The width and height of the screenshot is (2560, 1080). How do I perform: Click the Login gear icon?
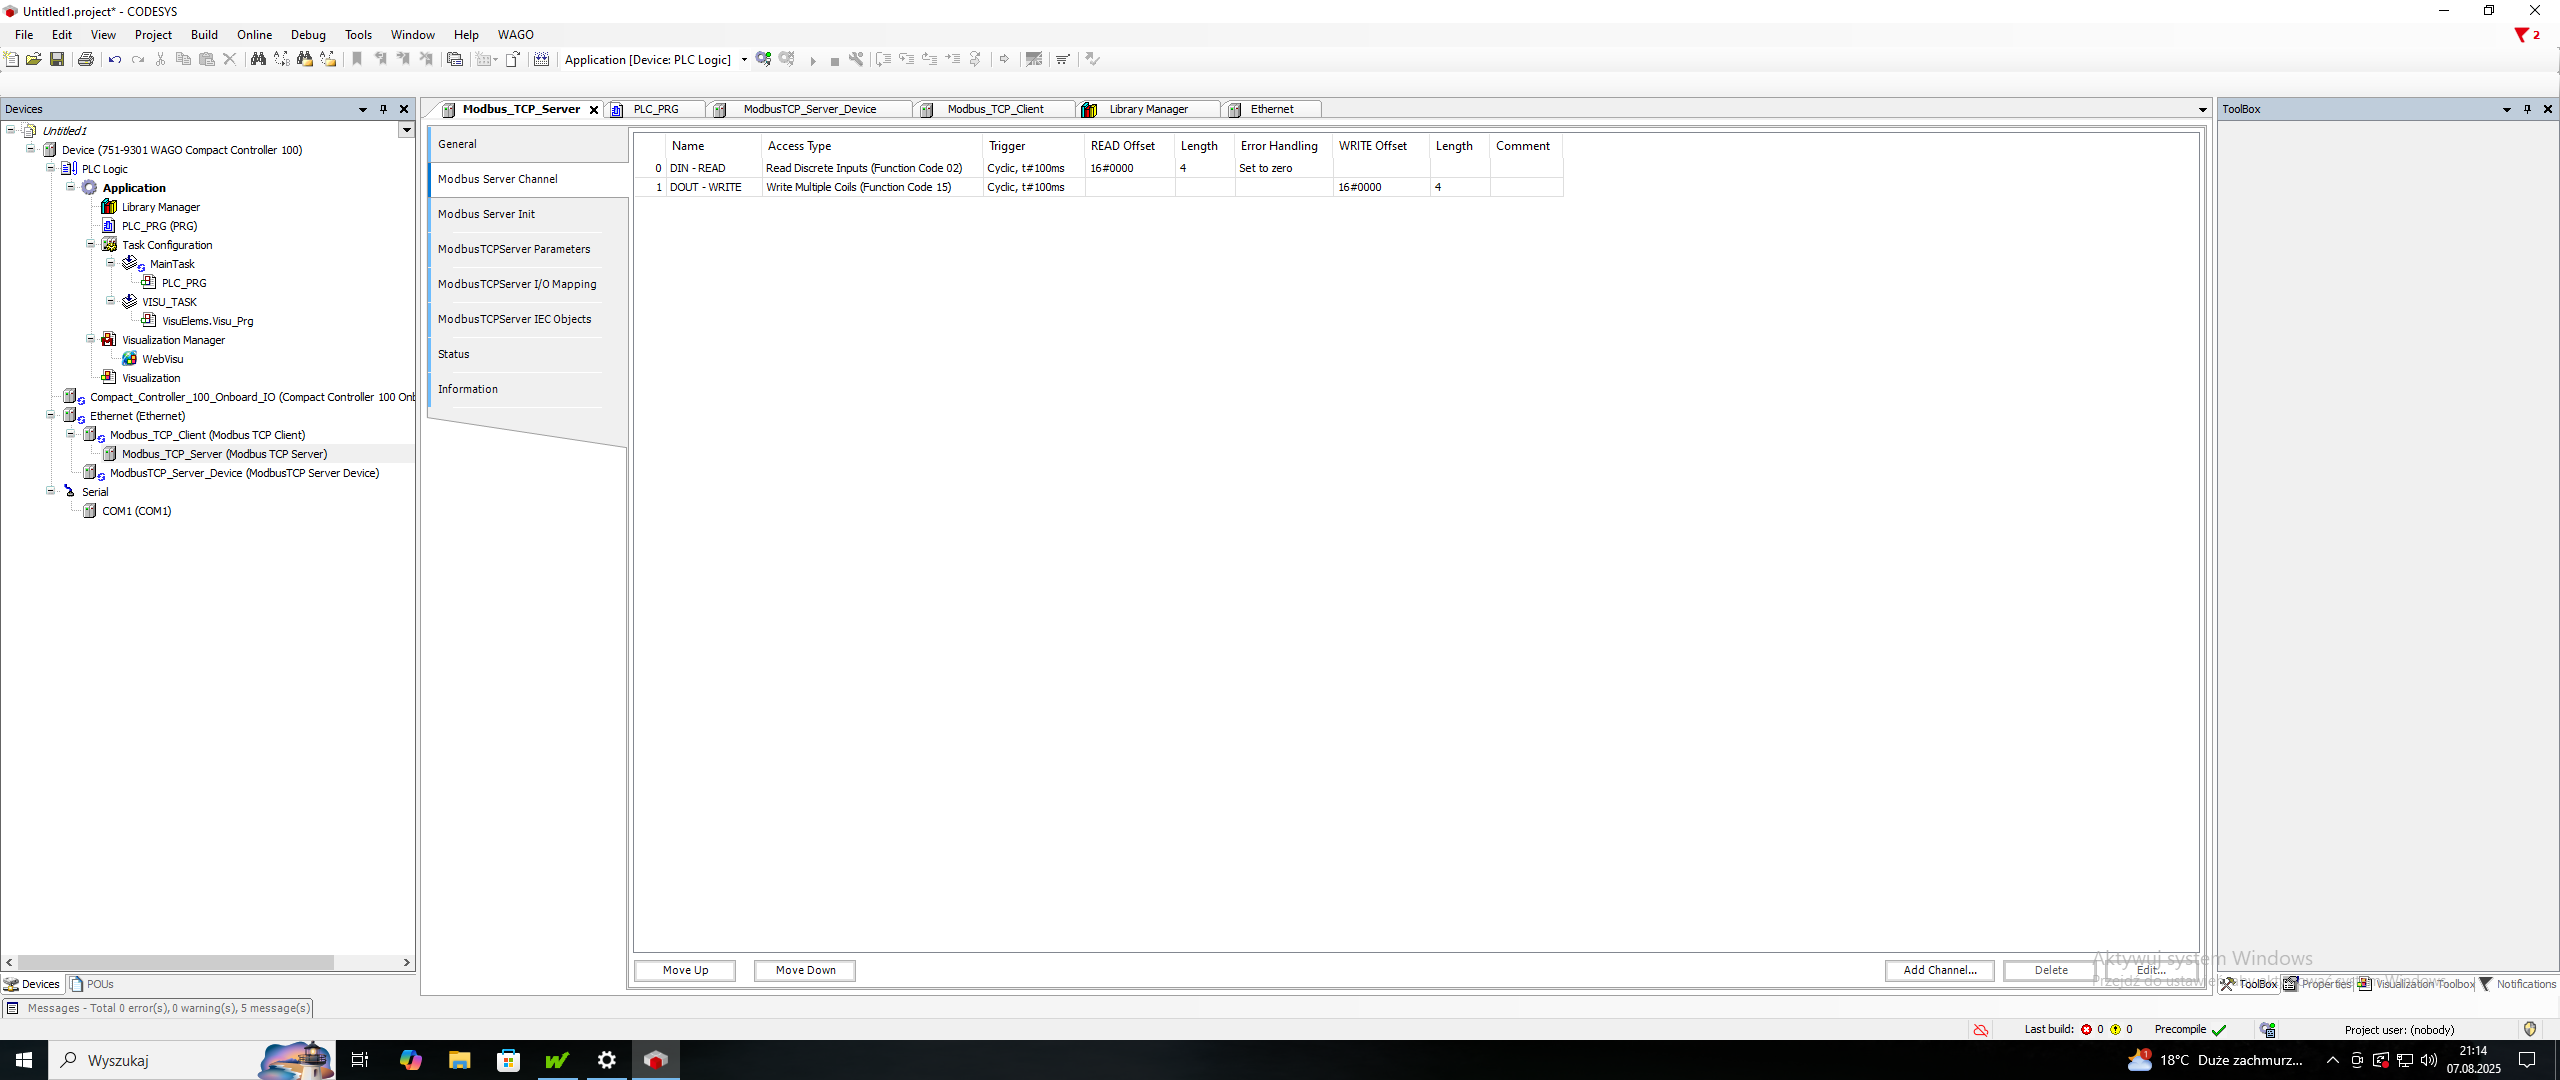[764, 59]
